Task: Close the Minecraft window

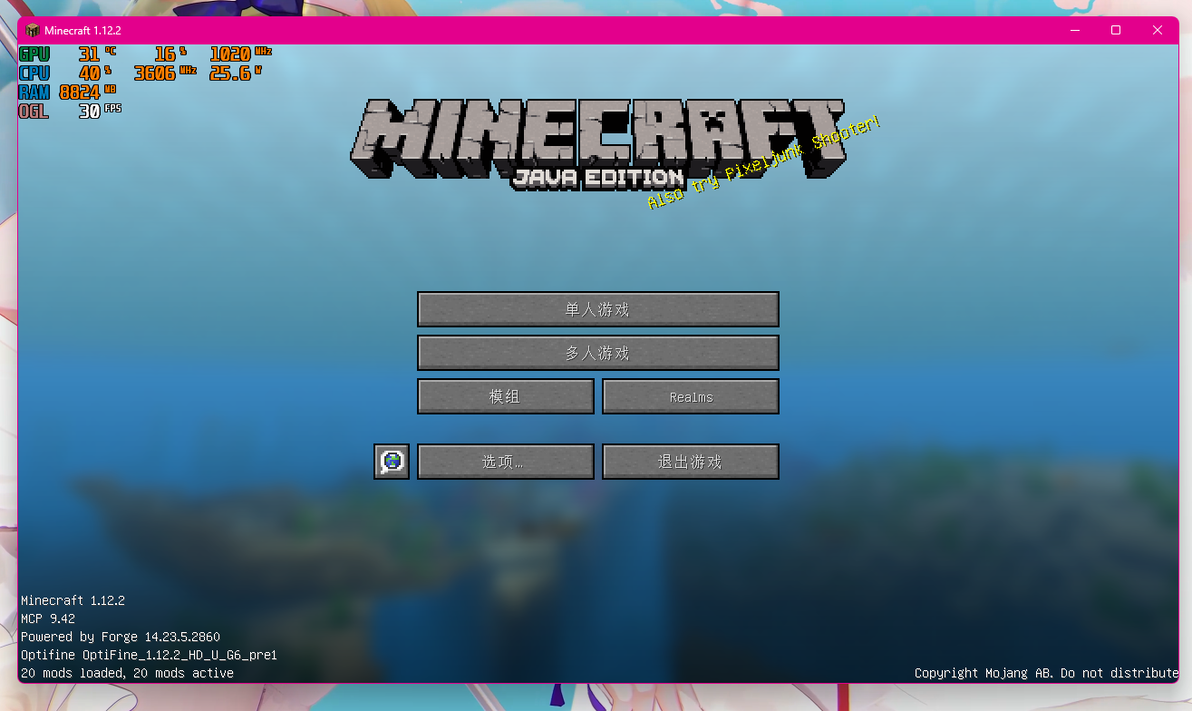Action: (x=1157, y=30)
